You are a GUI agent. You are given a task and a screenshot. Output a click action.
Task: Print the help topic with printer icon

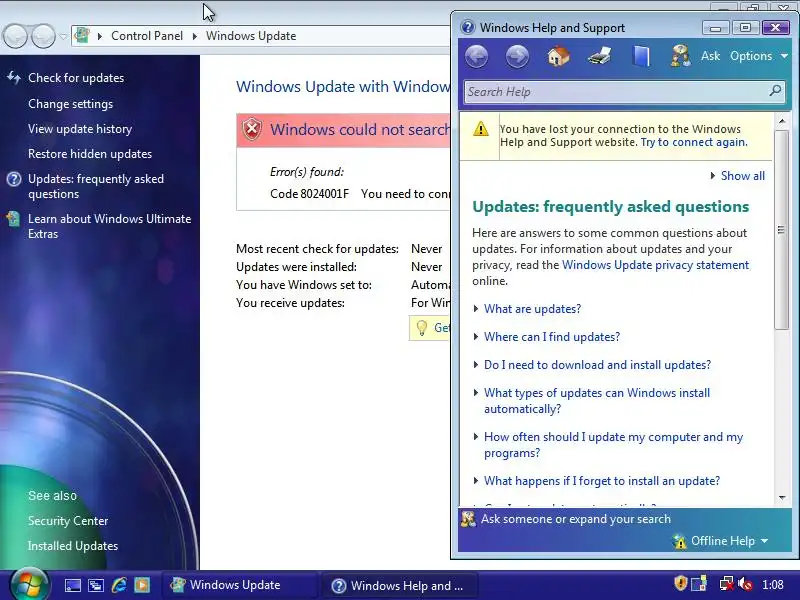[599, 56]
